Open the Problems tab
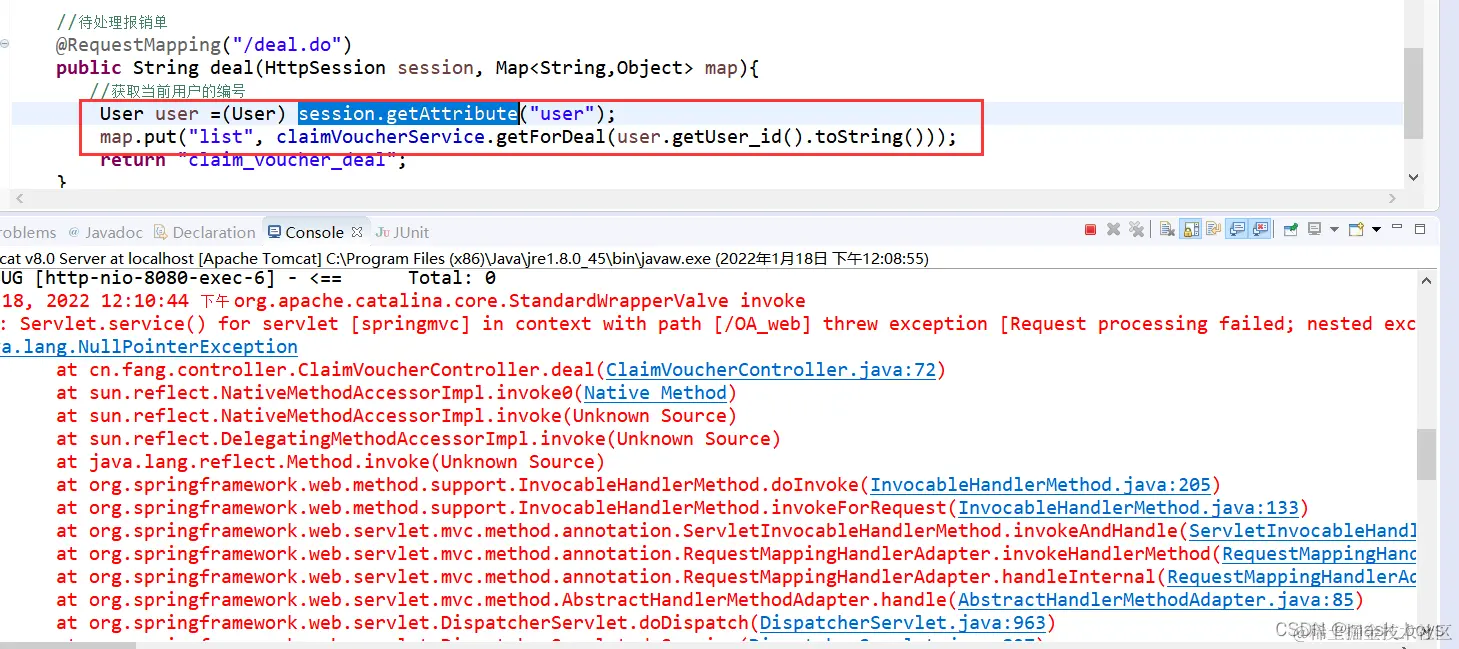This screenshot has width=1459, height=649. (28, 232)
